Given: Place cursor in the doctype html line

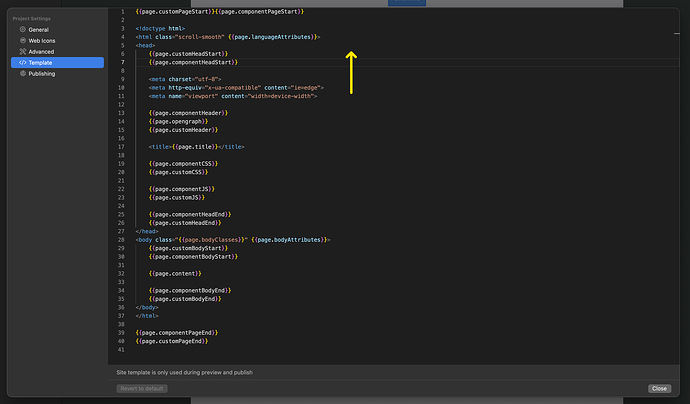Looking at the screenshot, I should coord(160,28).
